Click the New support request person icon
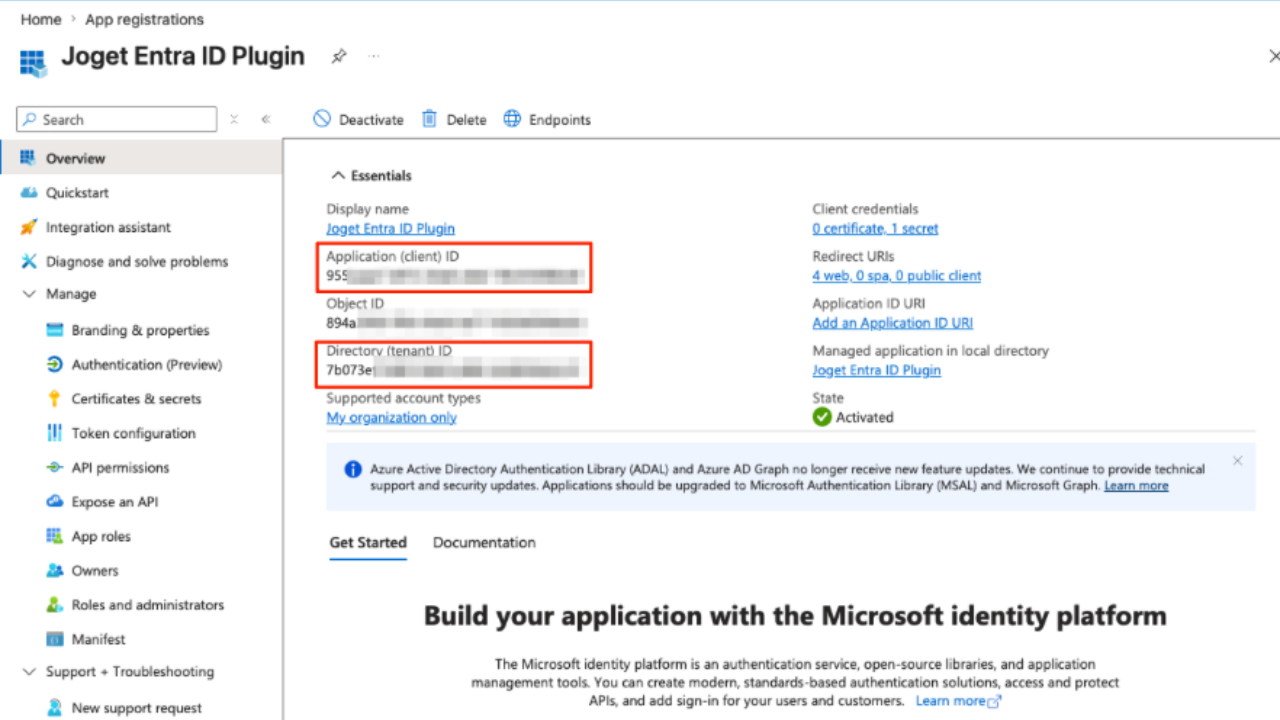Image resolution: width=1280 pixels, height=720 pixels. (x=54, y=708)
